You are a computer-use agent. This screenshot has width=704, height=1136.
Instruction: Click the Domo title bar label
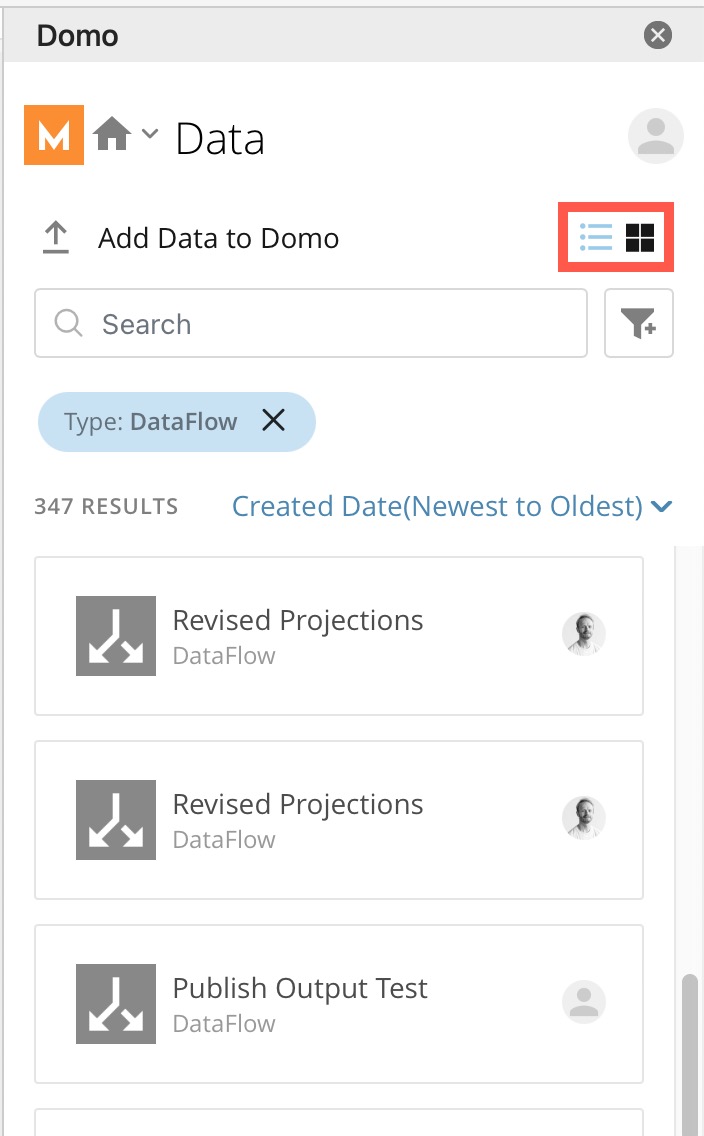(x=77, y=35)
